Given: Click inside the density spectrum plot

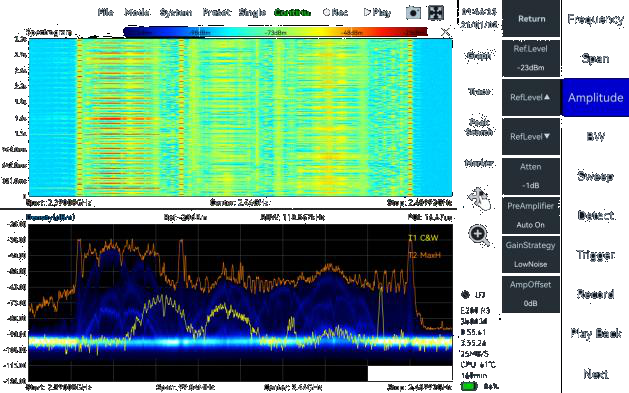Looking at the screenshot, I should [x=241, y=303].
